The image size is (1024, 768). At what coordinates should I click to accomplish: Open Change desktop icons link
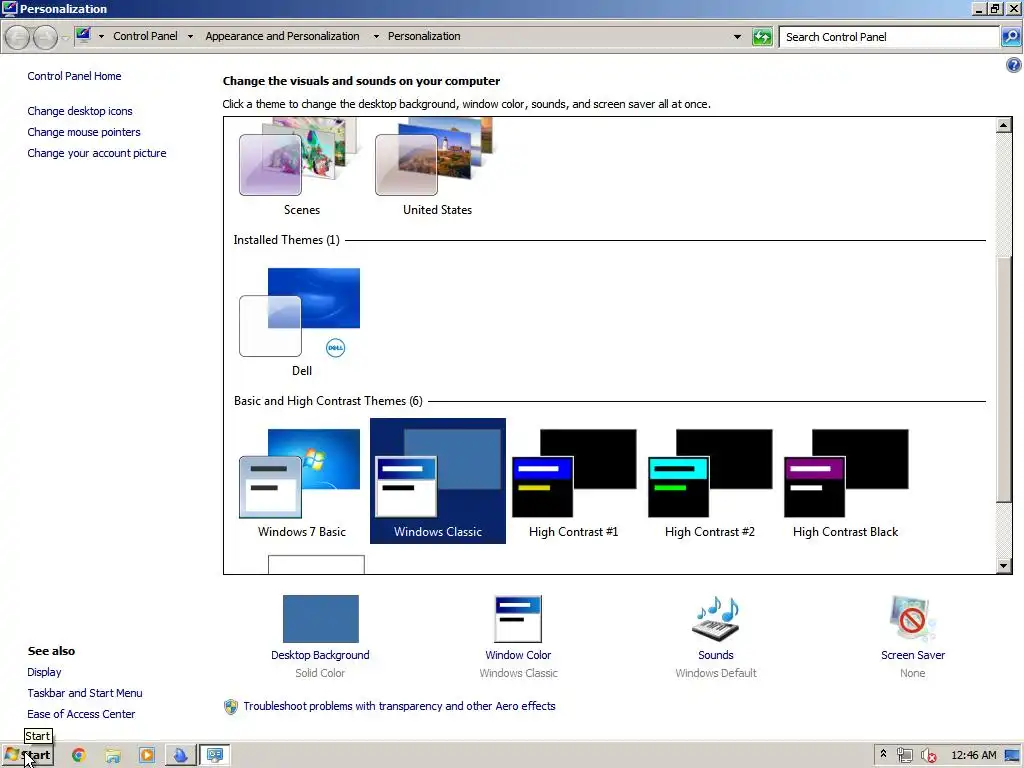click(80, 111)
